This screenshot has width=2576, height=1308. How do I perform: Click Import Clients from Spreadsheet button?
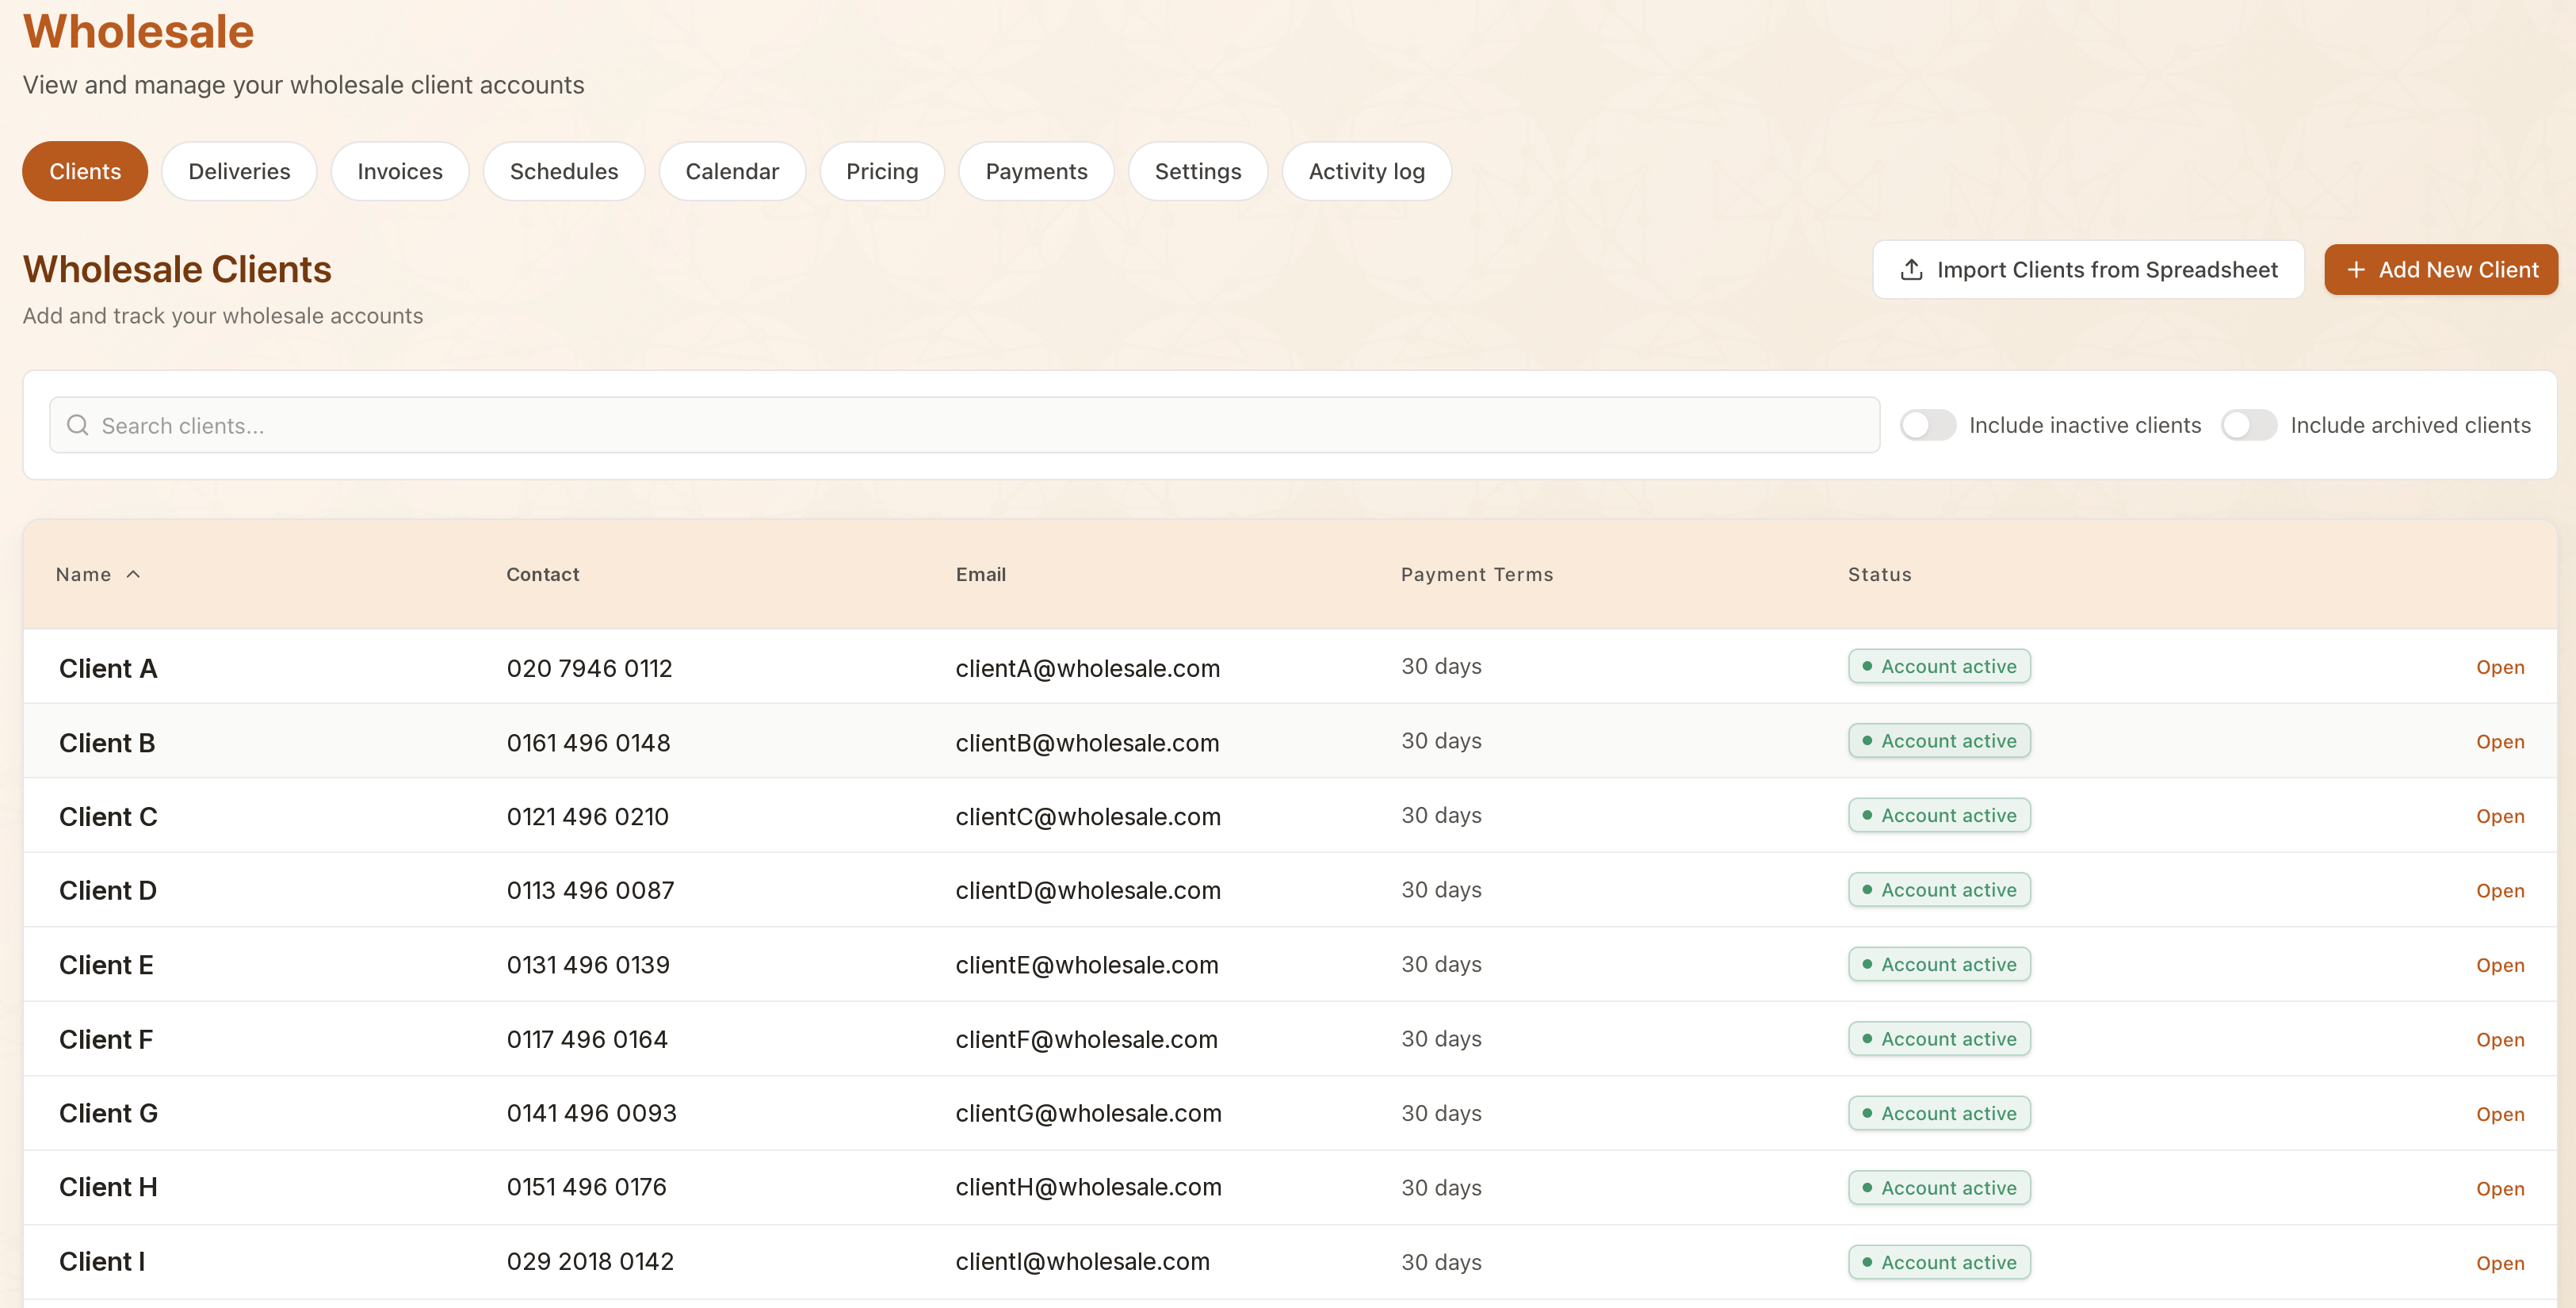(2088, 270)
